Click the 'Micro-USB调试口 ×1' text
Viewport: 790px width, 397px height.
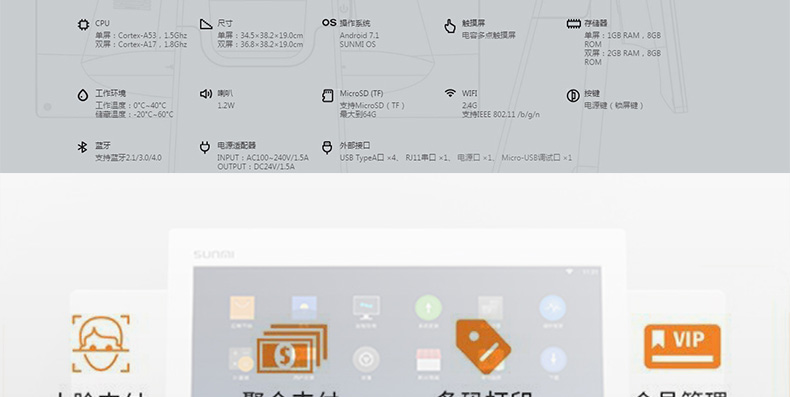pyautogui.click(x=537, y=158)
